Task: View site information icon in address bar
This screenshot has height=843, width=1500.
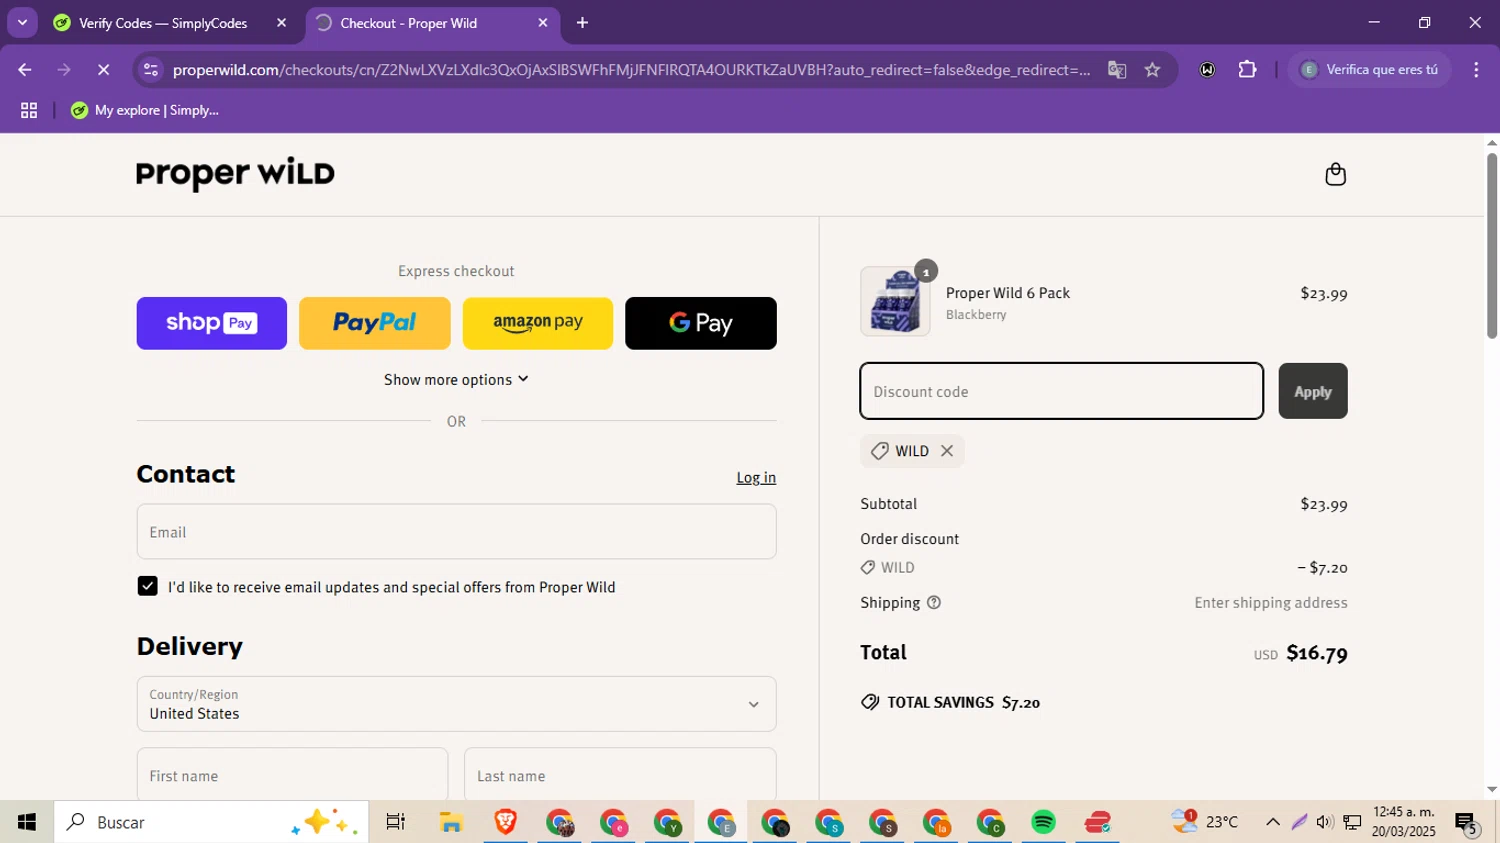Action: pyautogui.click(x=151, y=69)
